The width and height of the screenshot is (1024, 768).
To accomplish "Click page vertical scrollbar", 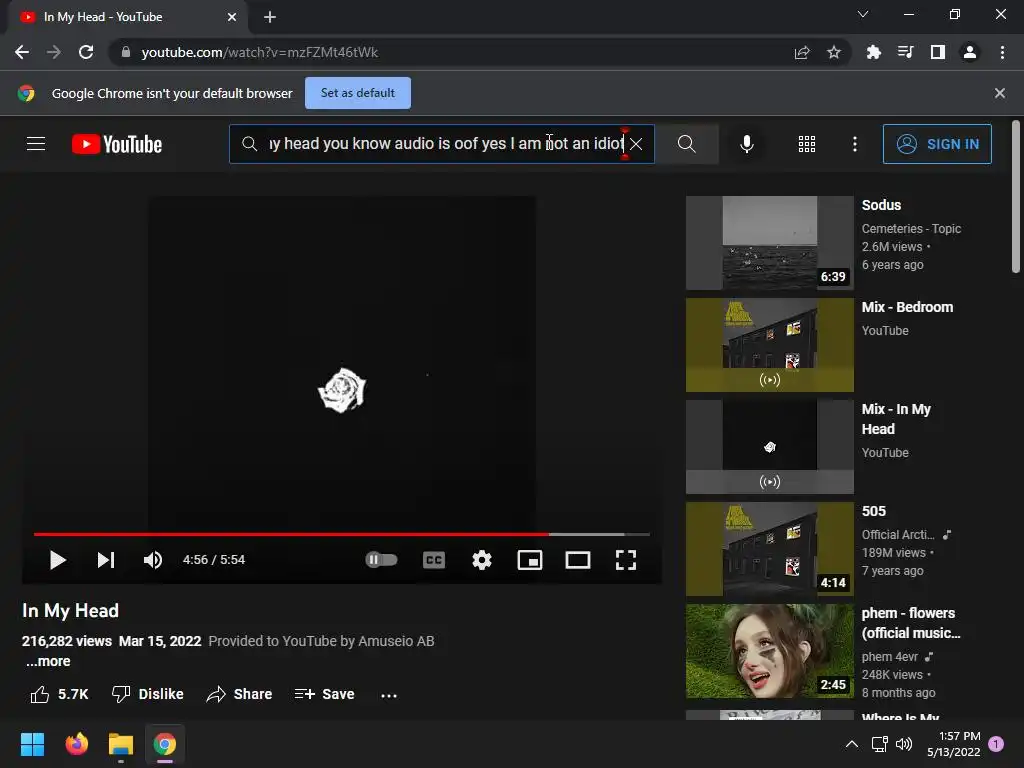I will (x=1016, y=196).
